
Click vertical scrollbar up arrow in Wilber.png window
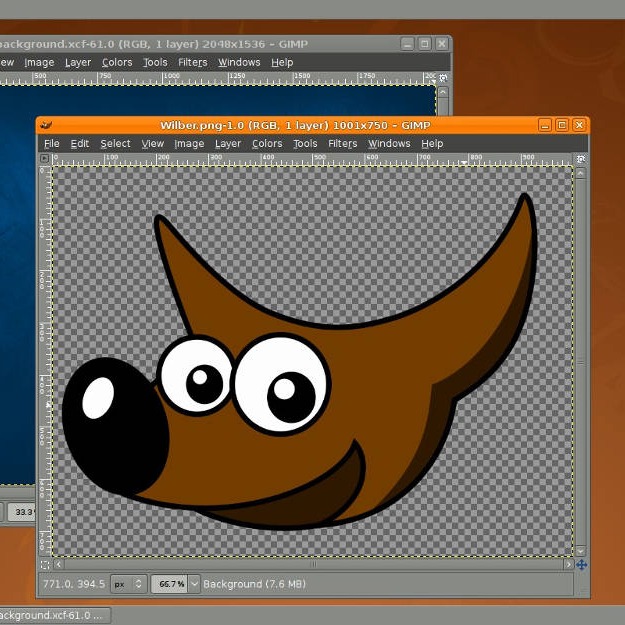(x=581, y=173)
